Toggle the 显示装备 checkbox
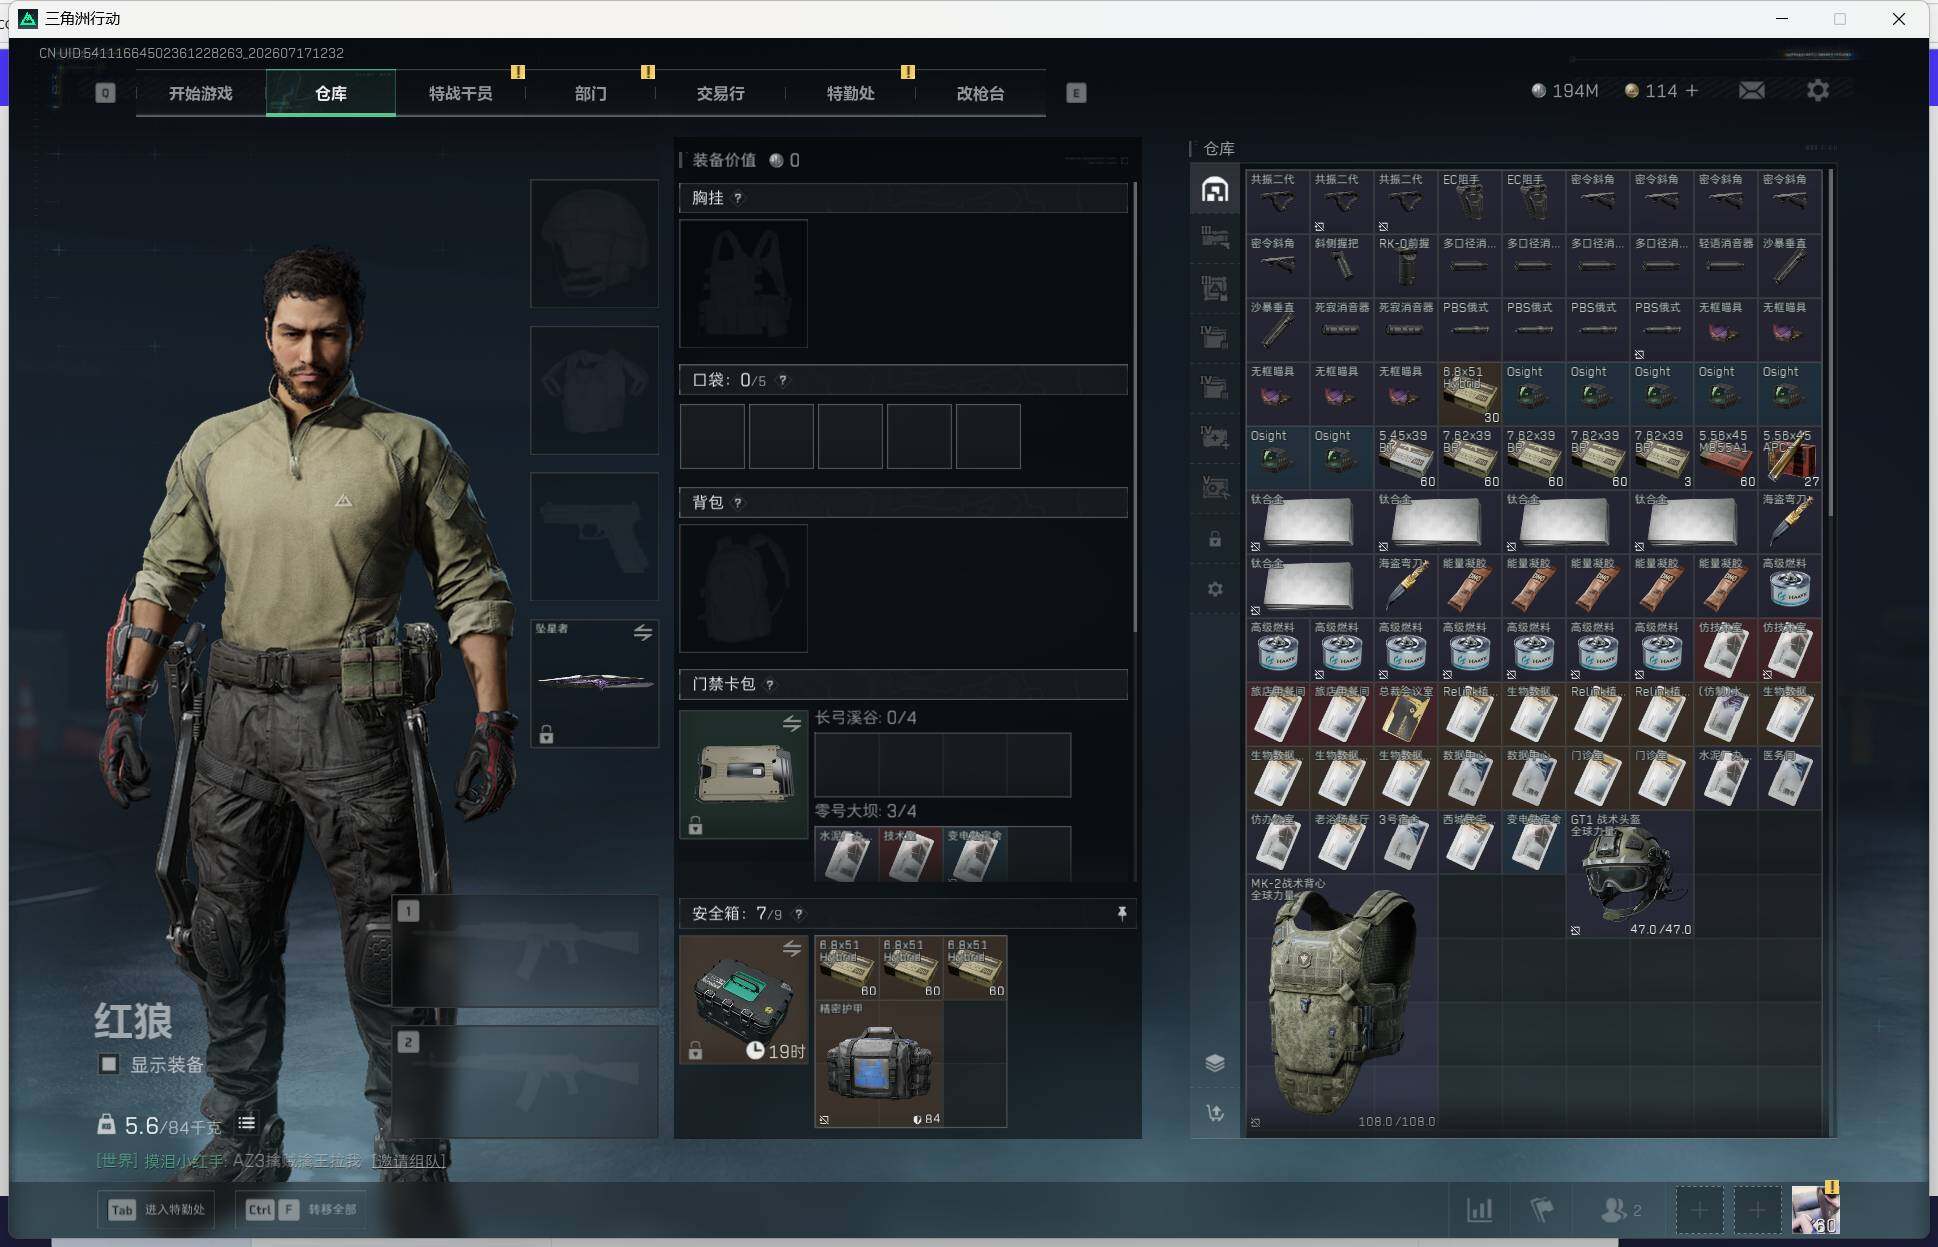The image size is (1938, 1247). pyautogui.click(x=109, y=1064)
